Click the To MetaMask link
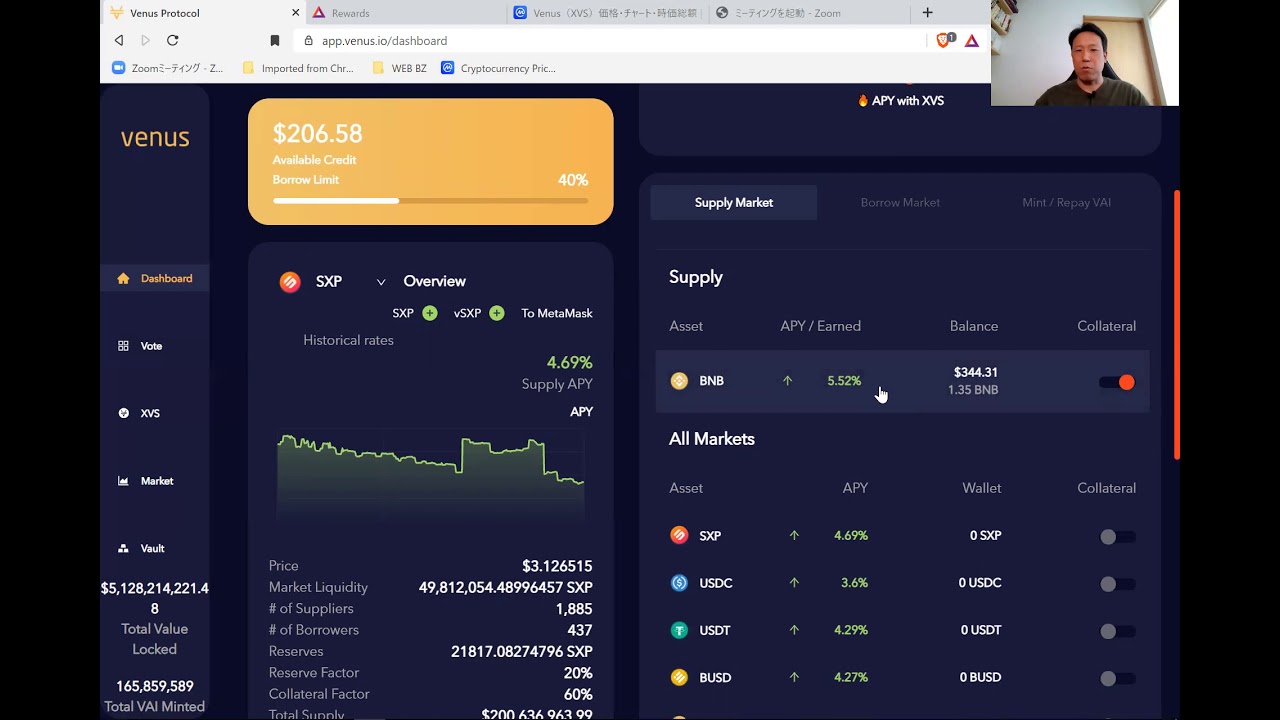Image resolution: width=1280 pixels, height=720 pixels. click(556, 313)
